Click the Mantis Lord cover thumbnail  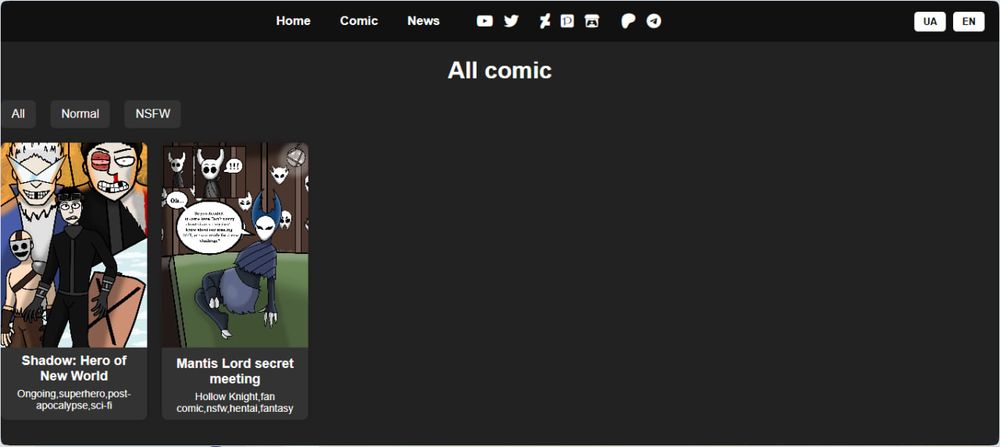(235, 245)
